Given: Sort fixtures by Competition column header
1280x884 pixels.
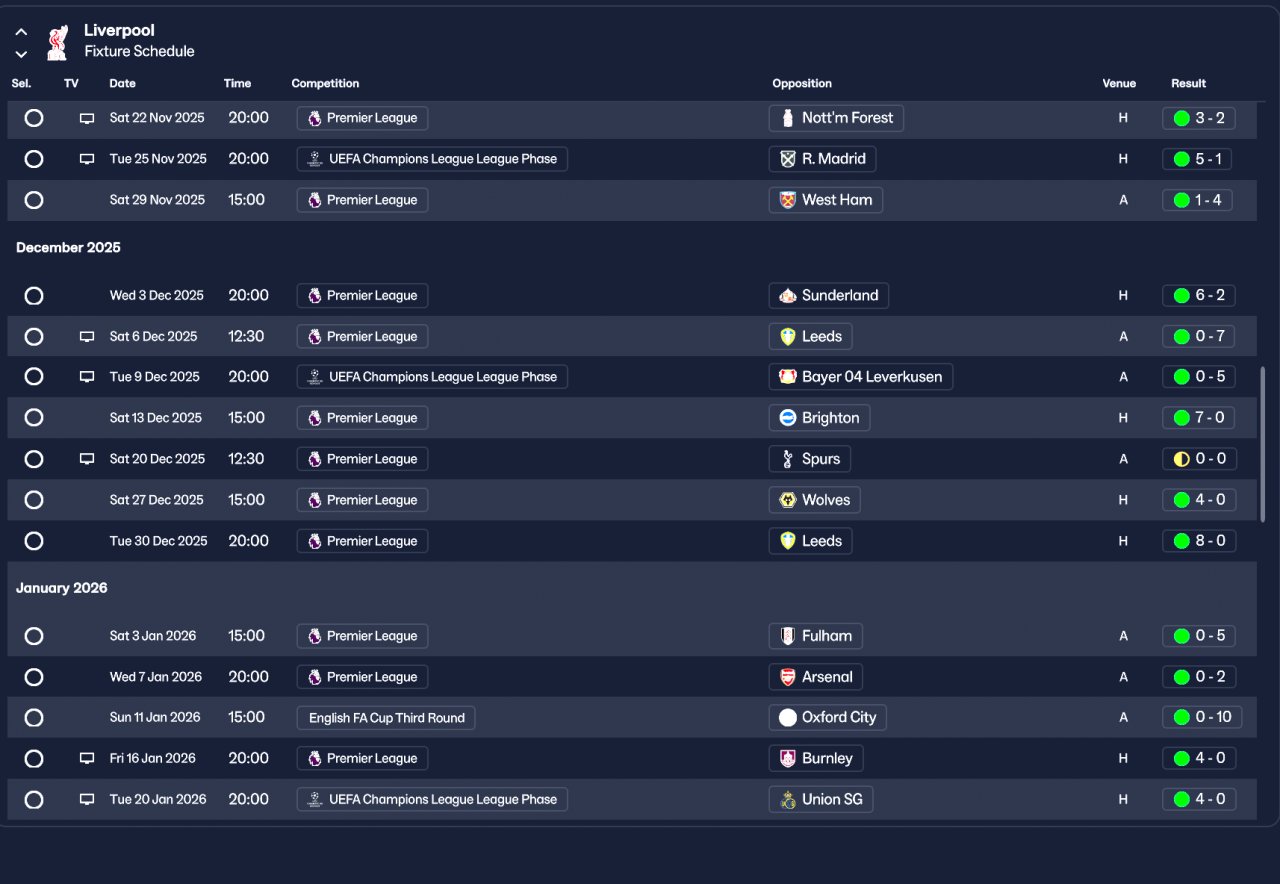Looking at the screenshot, I should coord(325,84).
